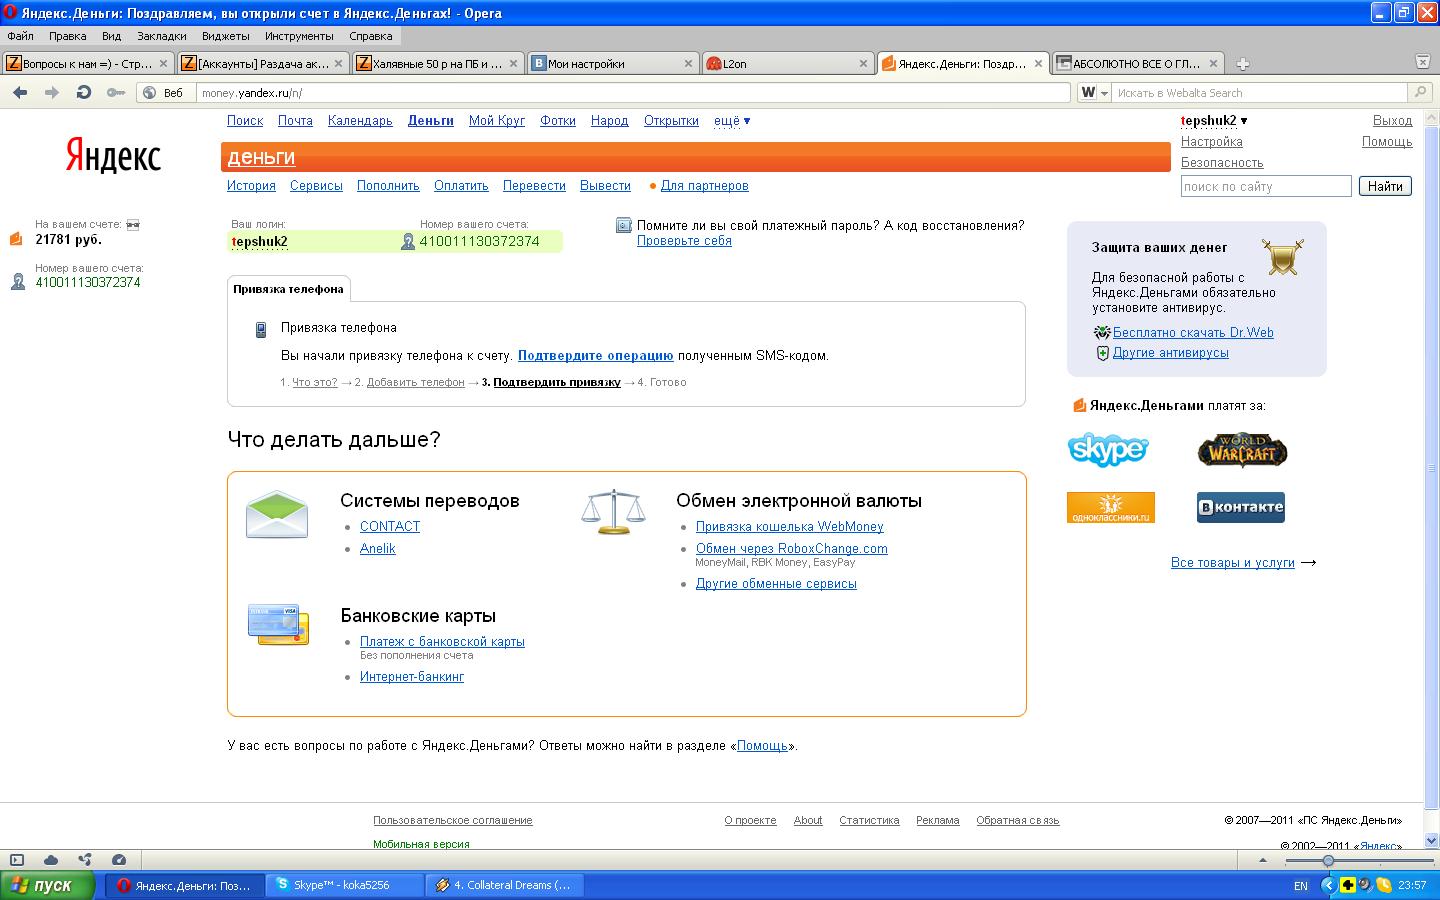1440x900 pixels.
Task: Click the World of Warcraft logo
Action: coord(1242,451)
